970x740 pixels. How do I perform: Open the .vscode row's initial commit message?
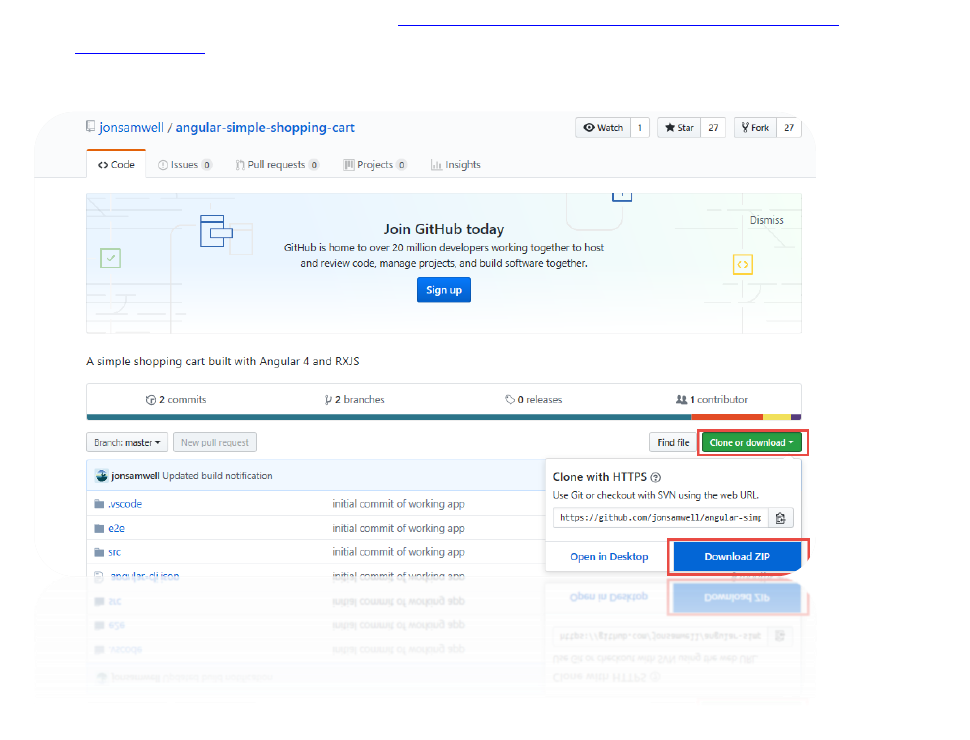tap(398, 504)
